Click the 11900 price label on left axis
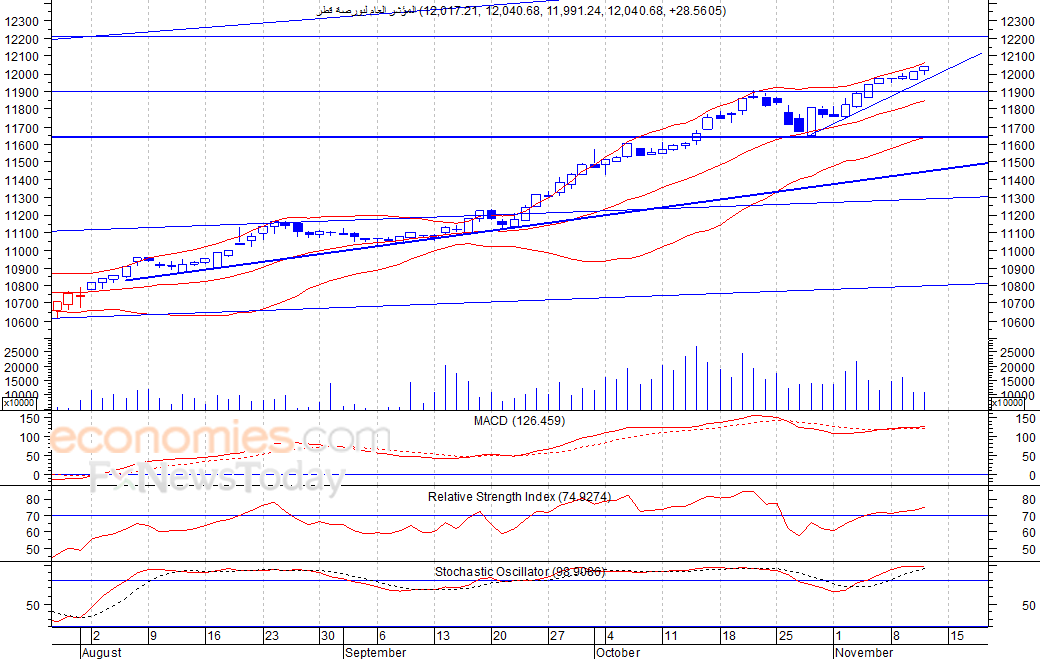 [22, 92]
